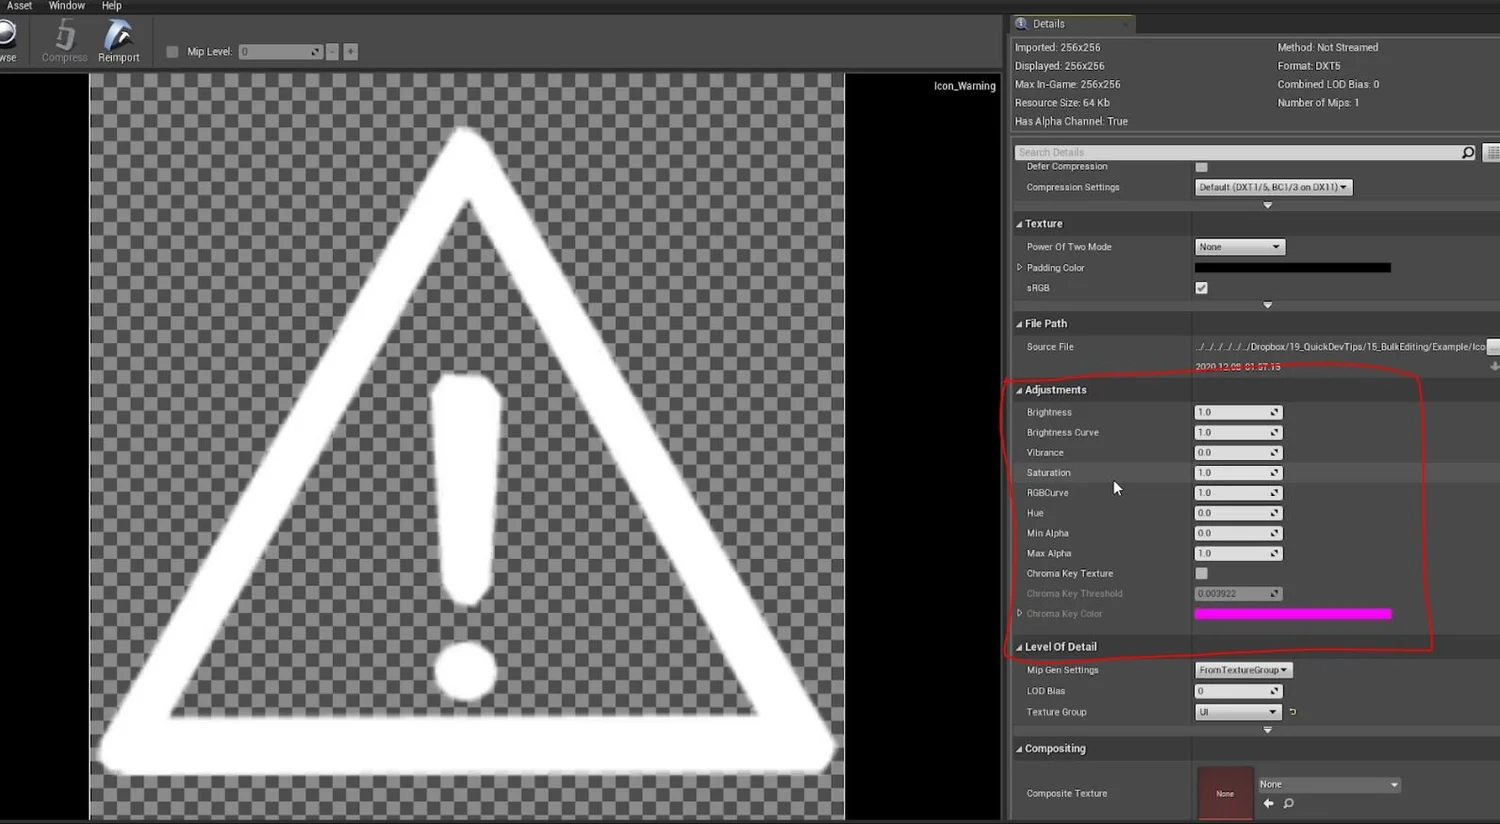Click the browse magnifier for Composite Texture

pyautogui.click(x=1288, y=803)
